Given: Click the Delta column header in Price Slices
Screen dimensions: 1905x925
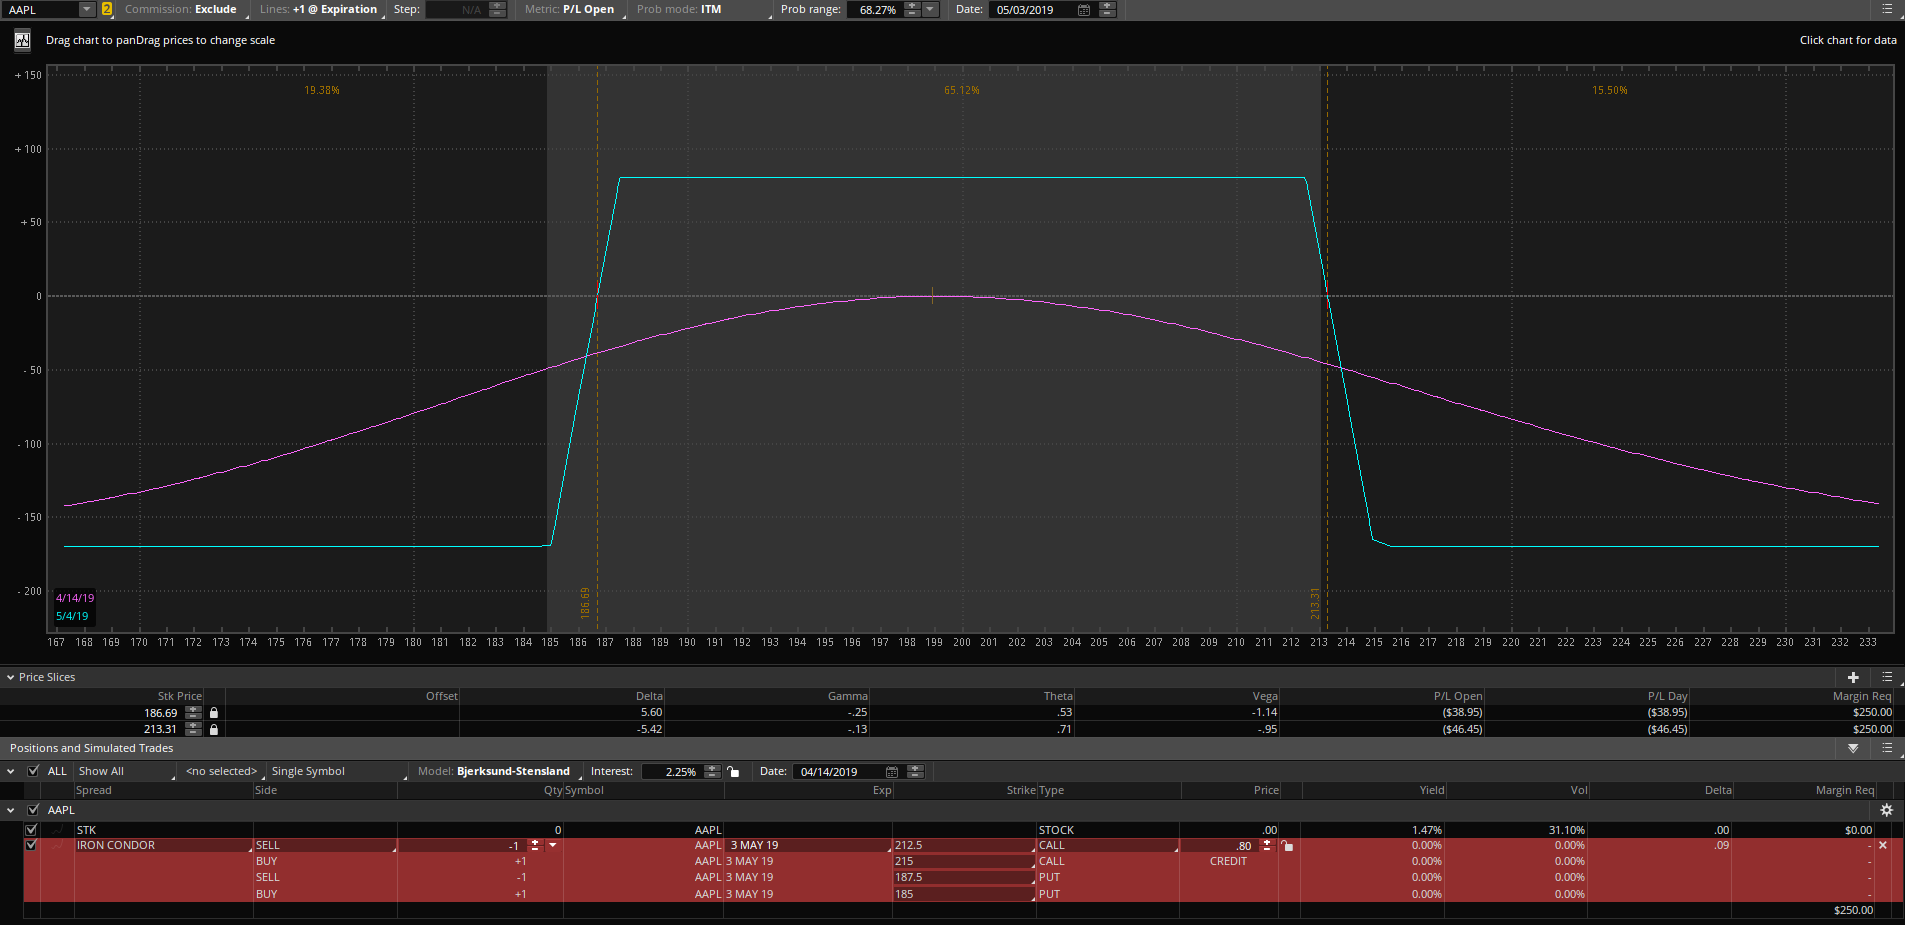Looking at the screenshot, I should [x=649, y=696].
